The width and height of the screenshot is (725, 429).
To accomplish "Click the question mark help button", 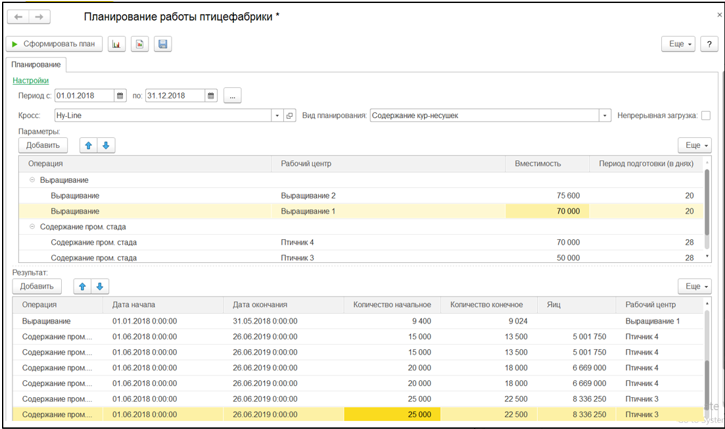I will (709, 44).
